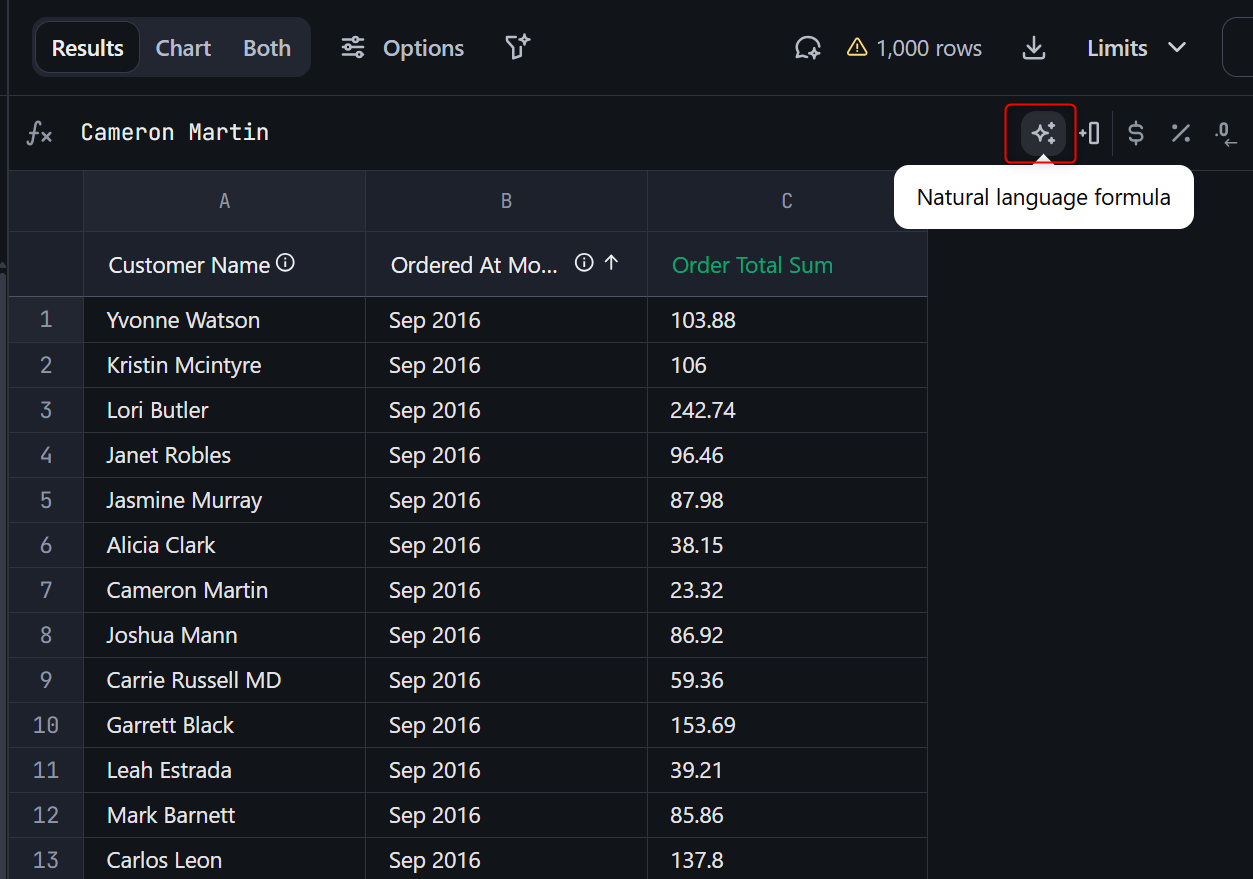Select the Lori Butler cell
This screenshot has width=1253, height=879.
click(x=158, y=410)
